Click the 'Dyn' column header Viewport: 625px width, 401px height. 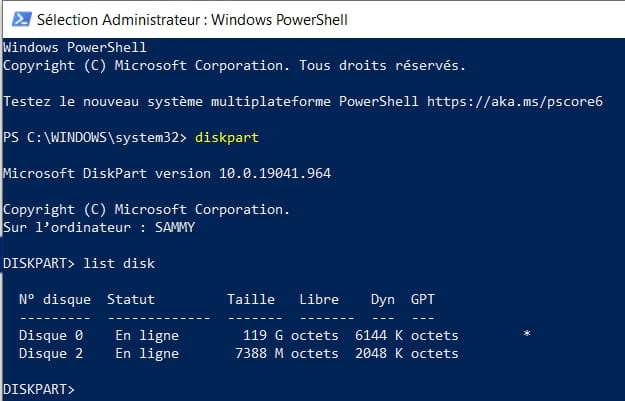click(383, 300)
